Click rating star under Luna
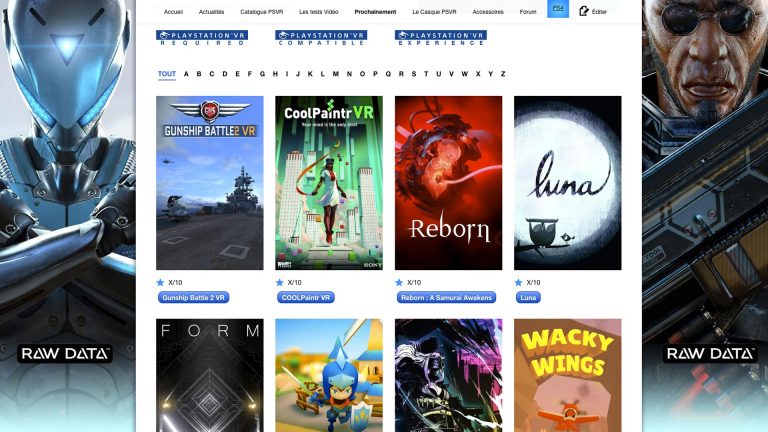768x432 pixels. click(519, 282)
